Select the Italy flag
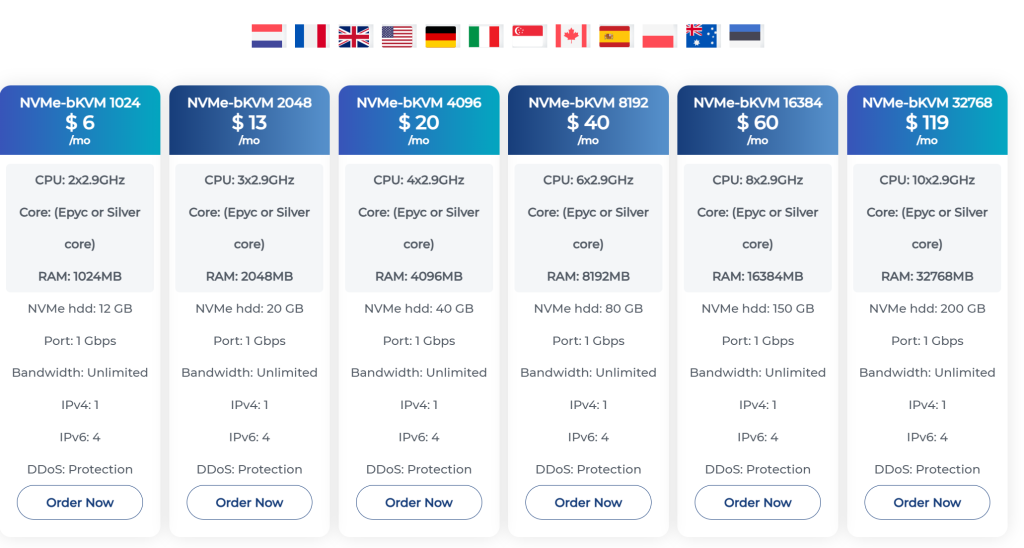This screenshot has height=548, width=1024. pyautogui.click(x=485, y=36)
